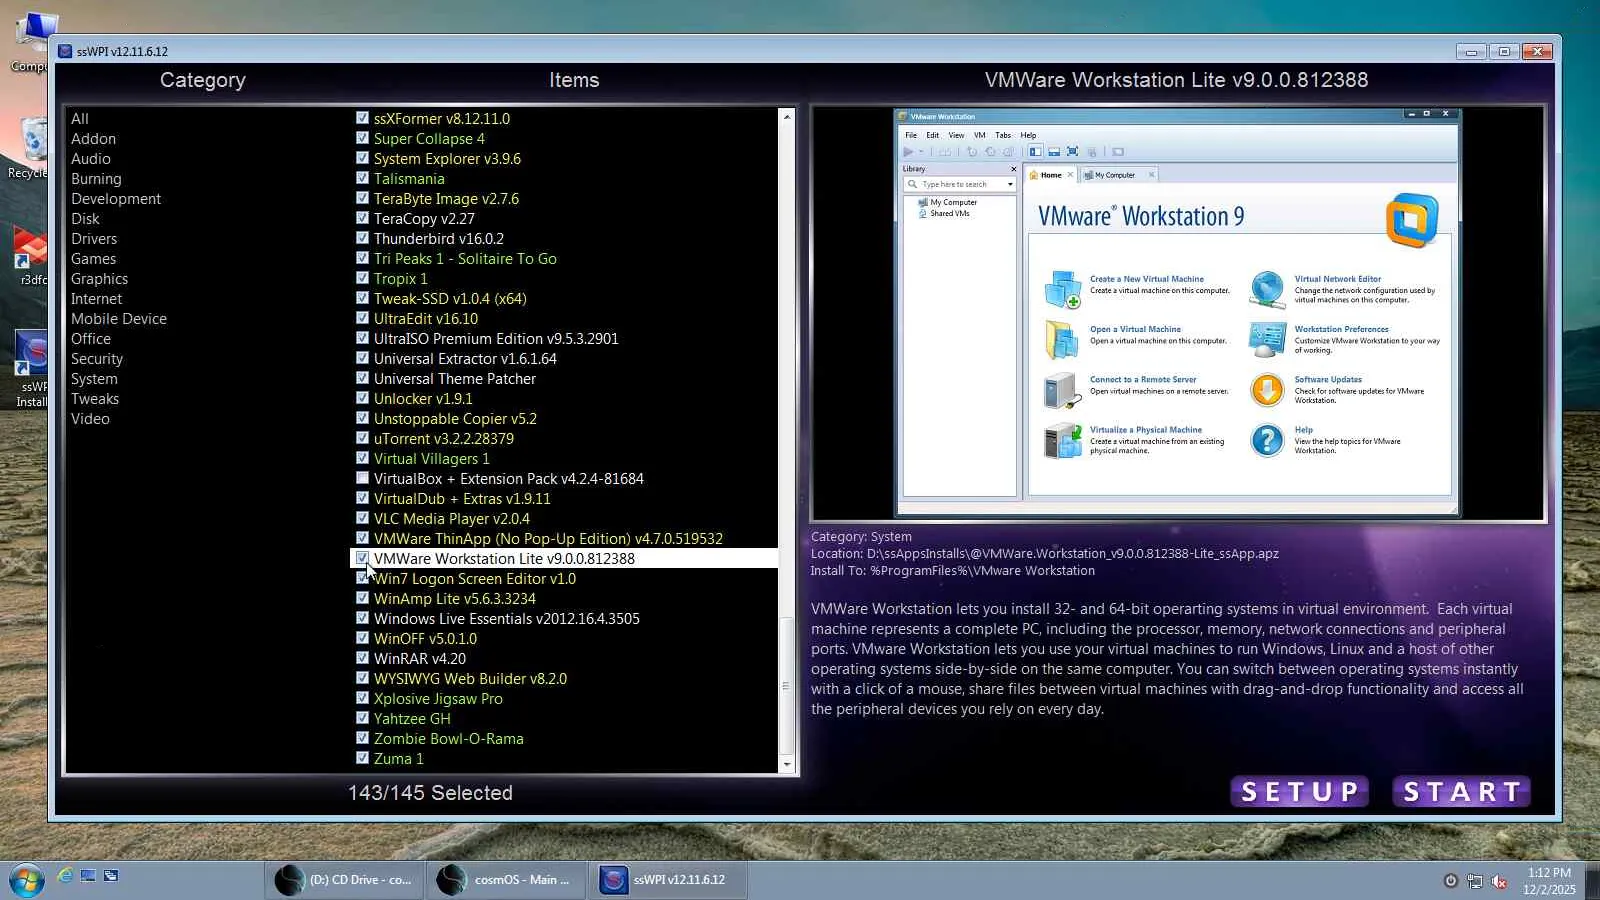Uncheck the Super Collapse 4 checkbox
1600x900 pixels.
[x=362, y=138]
